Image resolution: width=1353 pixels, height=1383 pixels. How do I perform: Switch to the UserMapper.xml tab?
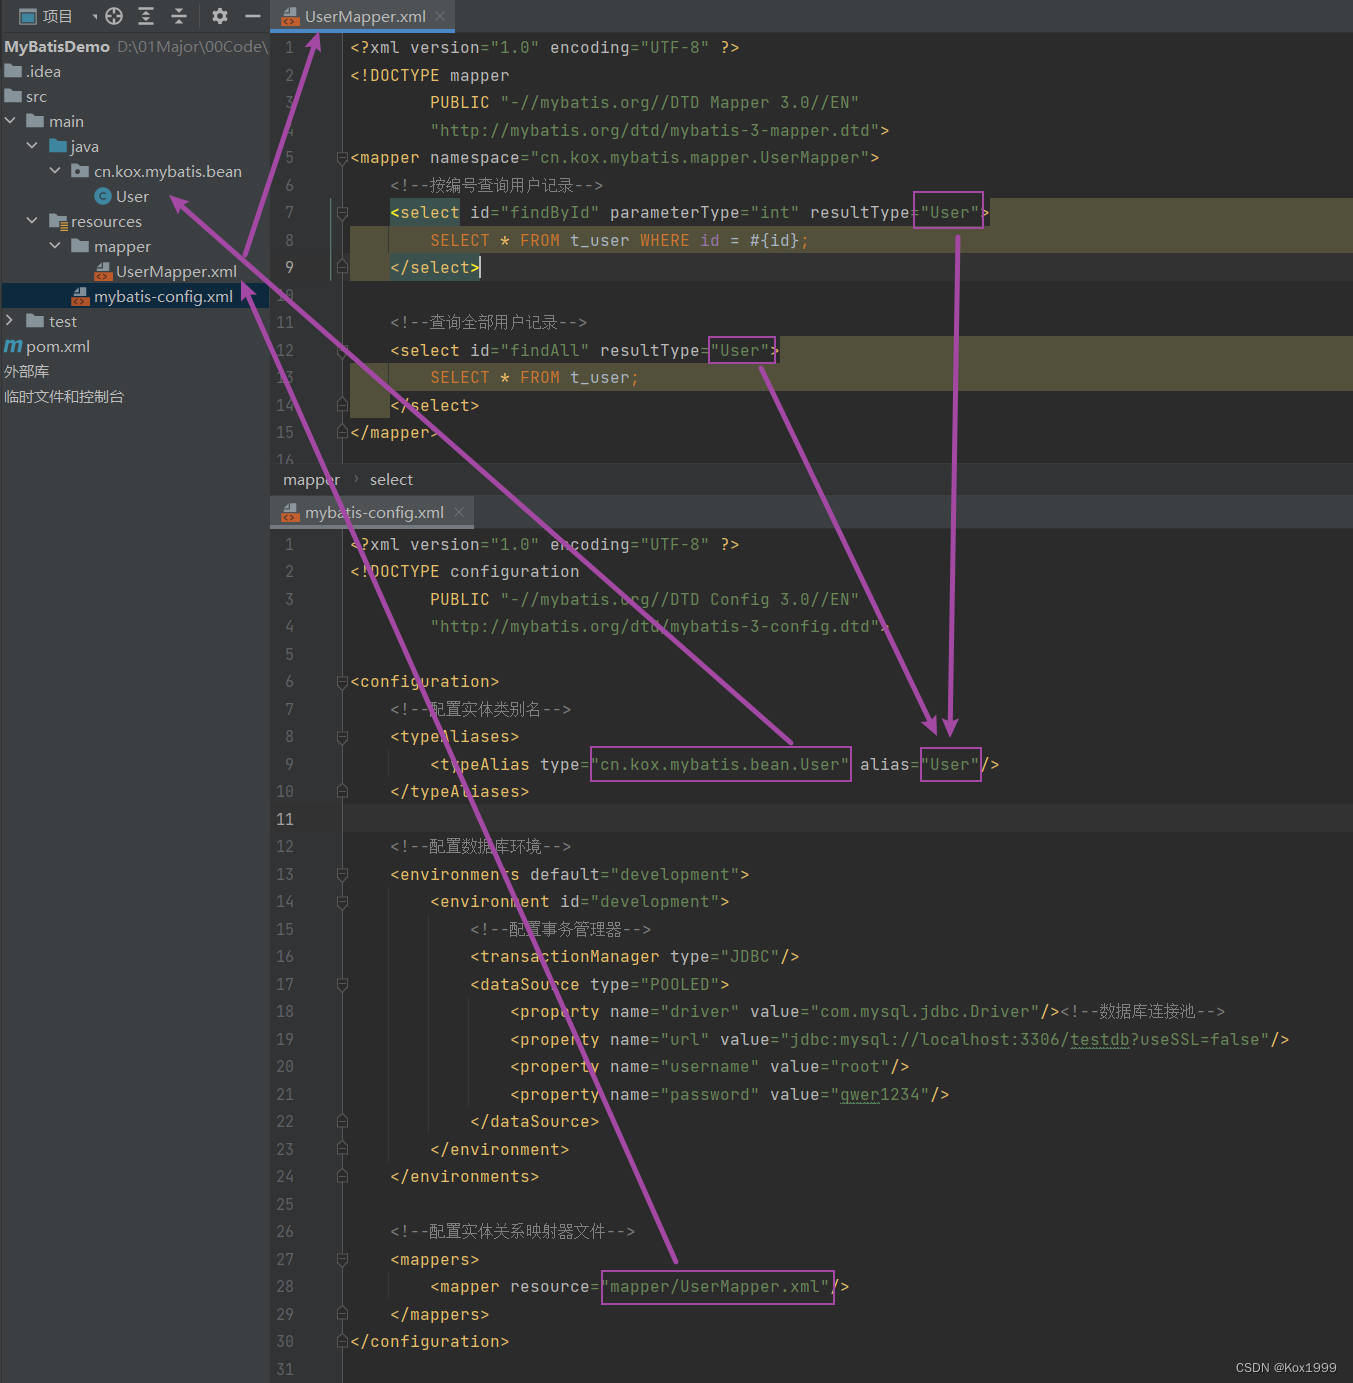tap(364, 16)
